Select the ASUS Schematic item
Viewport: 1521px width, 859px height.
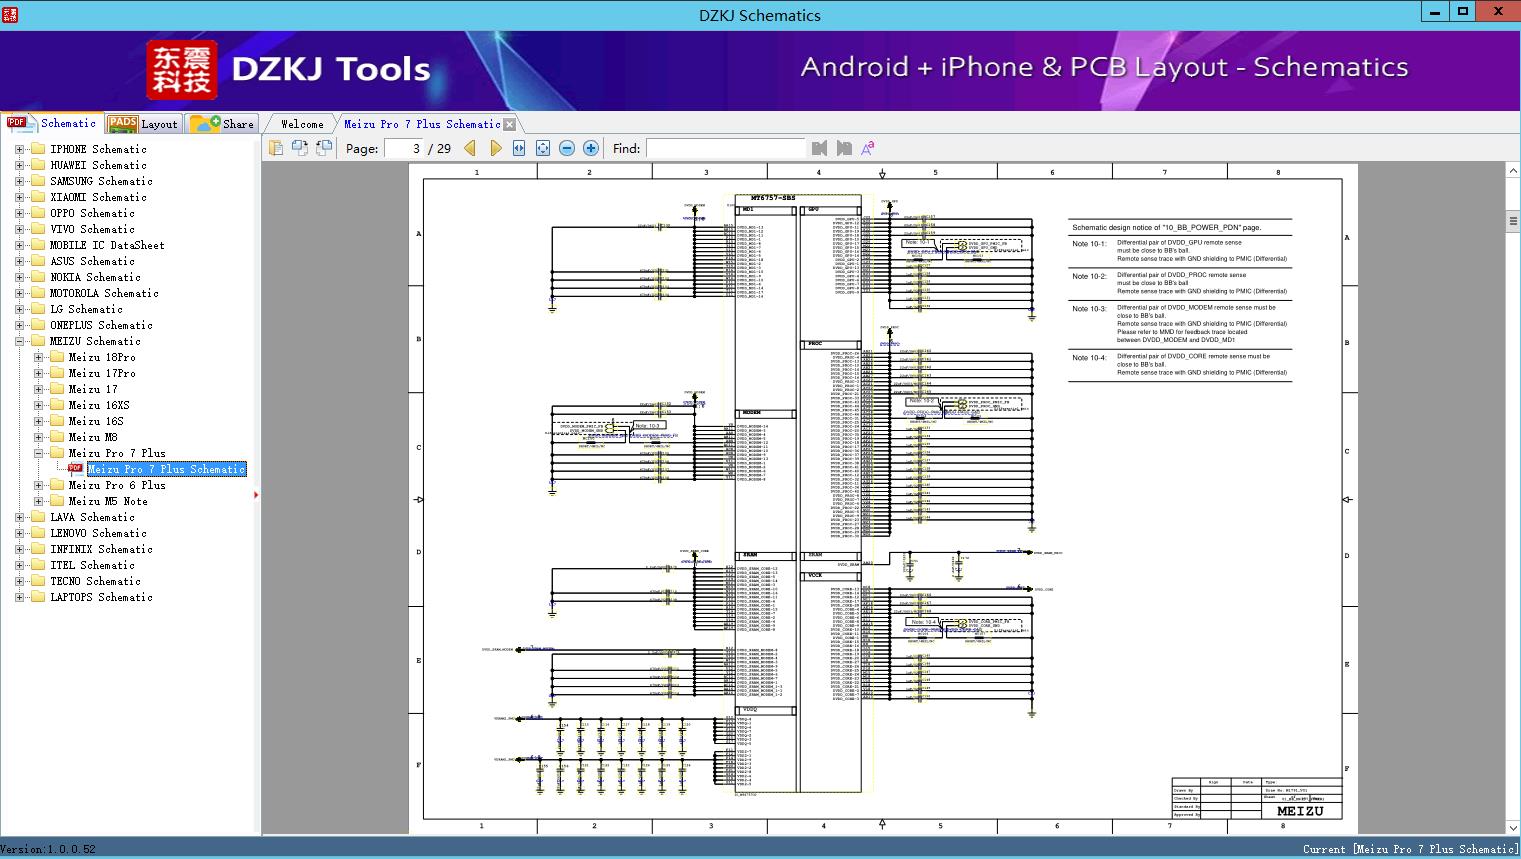92,261
